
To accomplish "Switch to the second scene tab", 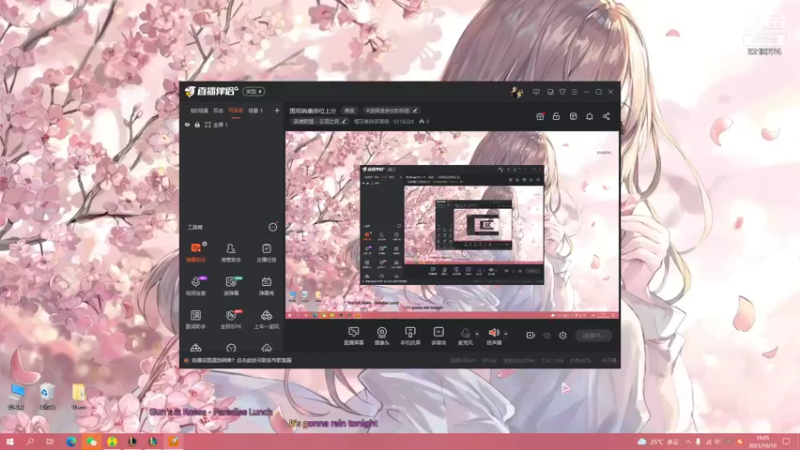I will click(218, 110).
